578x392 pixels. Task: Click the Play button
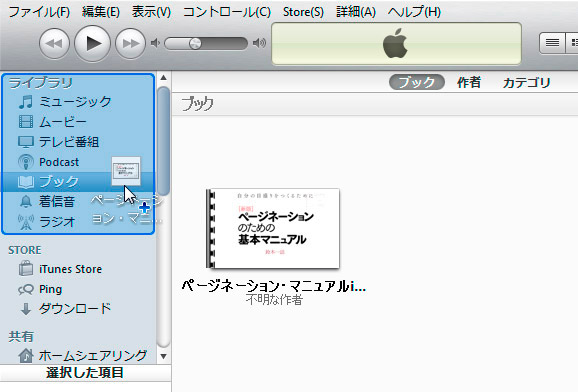[x=93, y=44]
